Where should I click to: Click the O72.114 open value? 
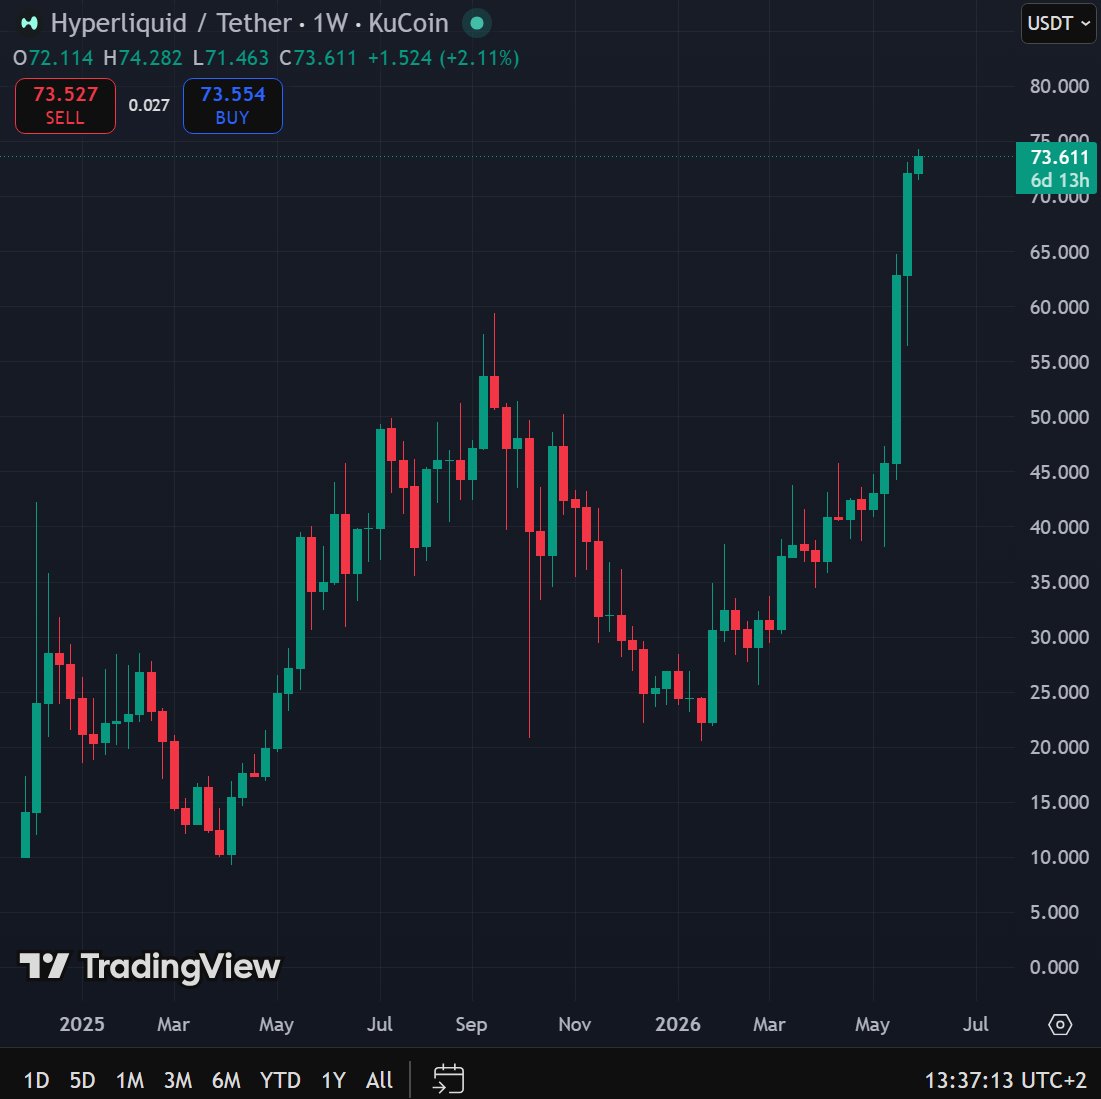pyautogui.click(x=53, y=58)
